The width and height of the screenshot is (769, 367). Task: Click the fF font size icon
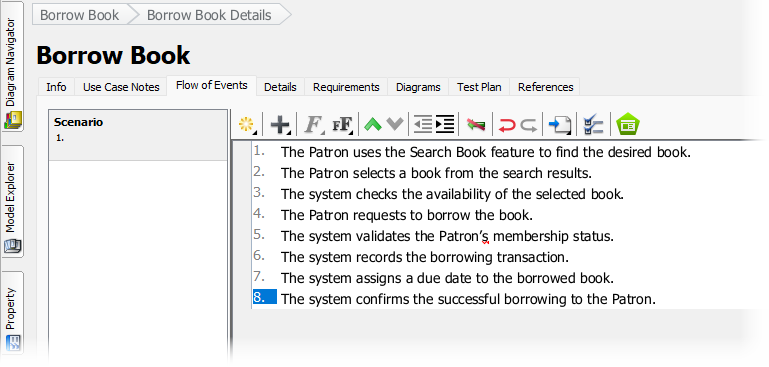coord(342,125)
